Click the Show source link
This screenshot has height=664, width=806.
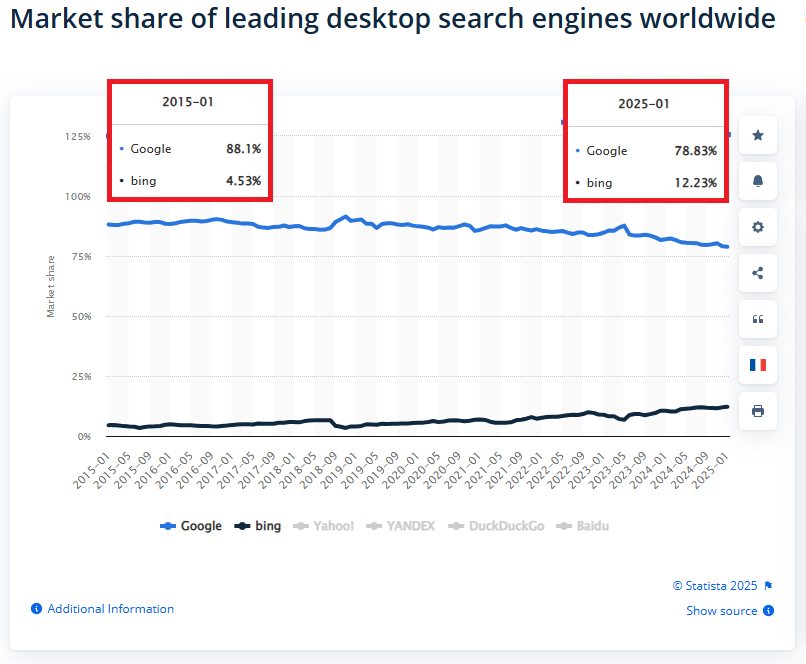(722, 611)
